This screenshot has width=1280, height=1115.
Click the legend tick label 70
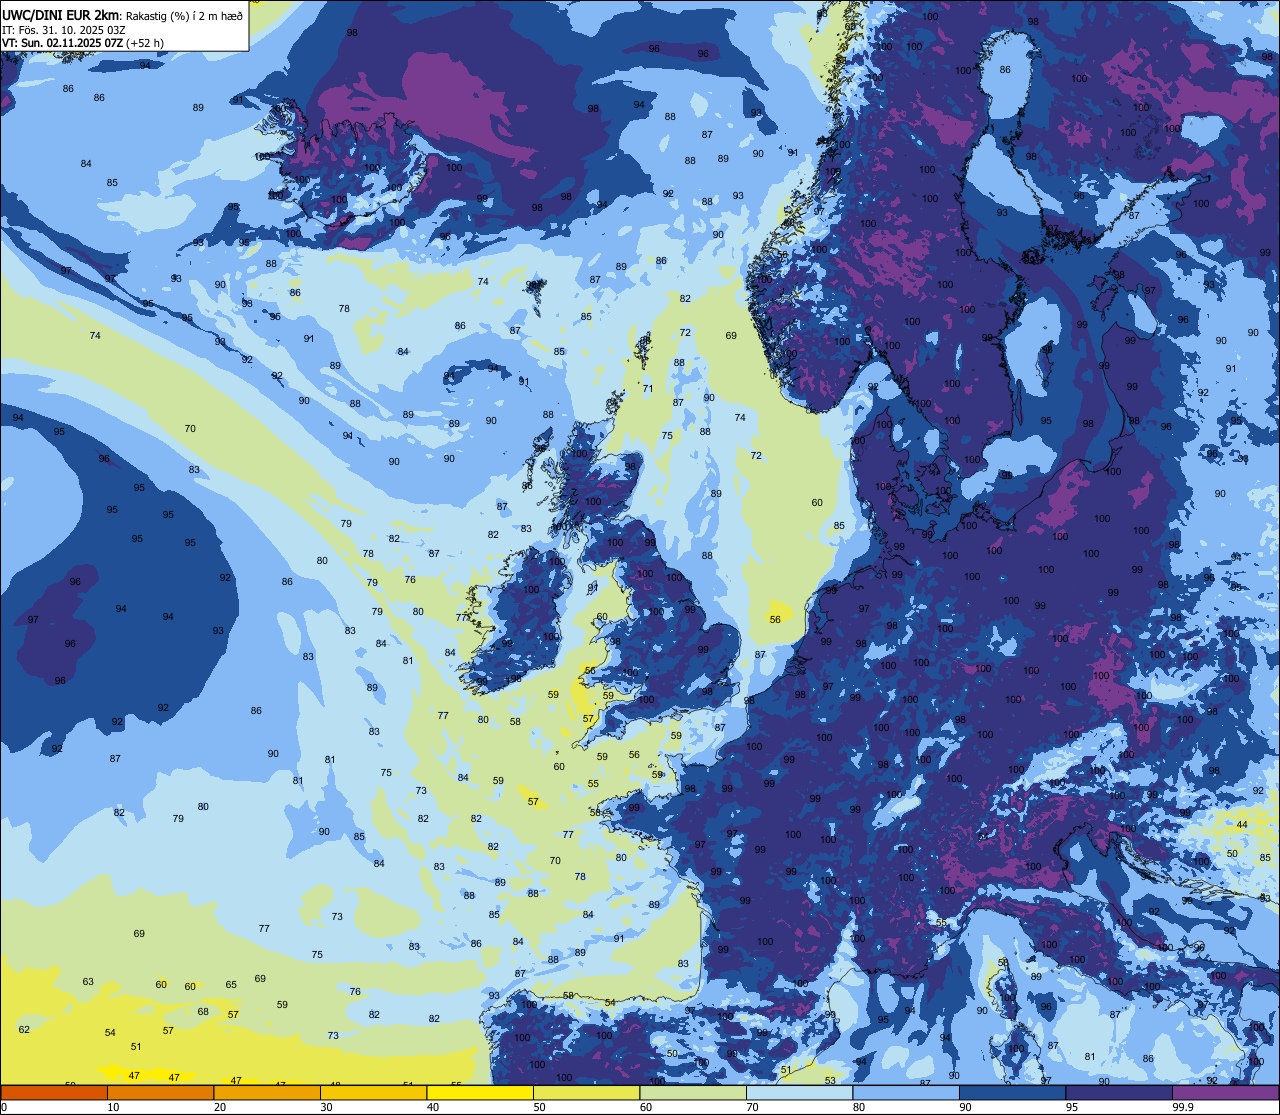click(752, 1107)
